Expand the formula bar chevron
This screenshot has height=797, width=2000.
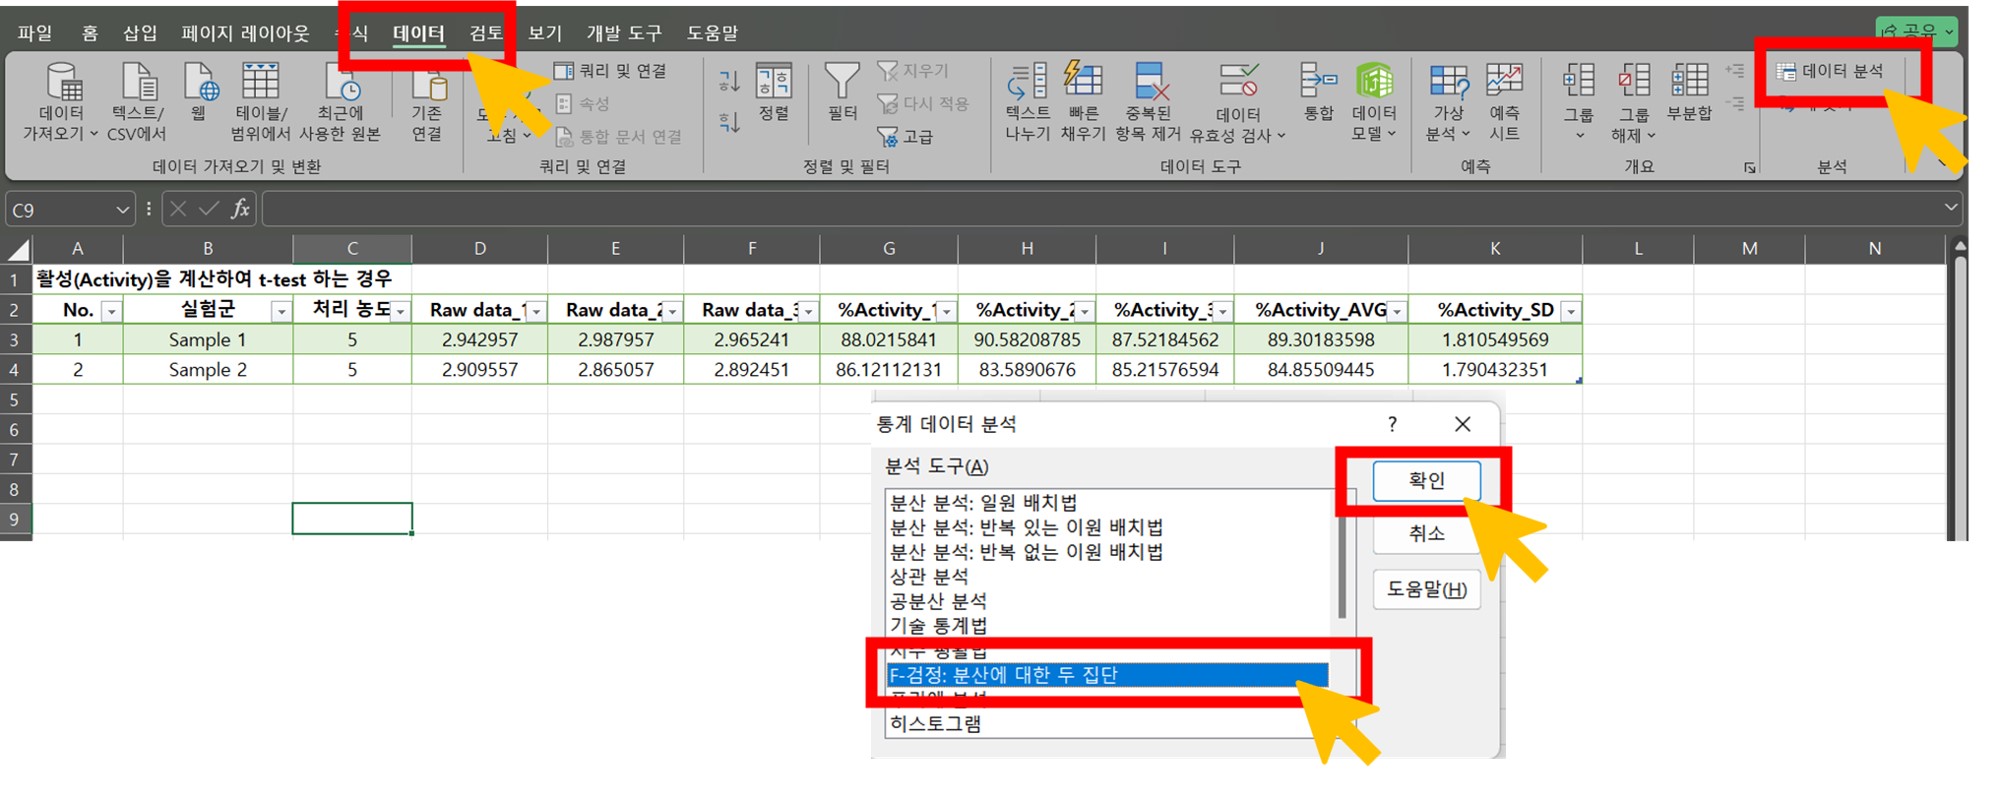pyautogui.click(x=1950, y=208)
